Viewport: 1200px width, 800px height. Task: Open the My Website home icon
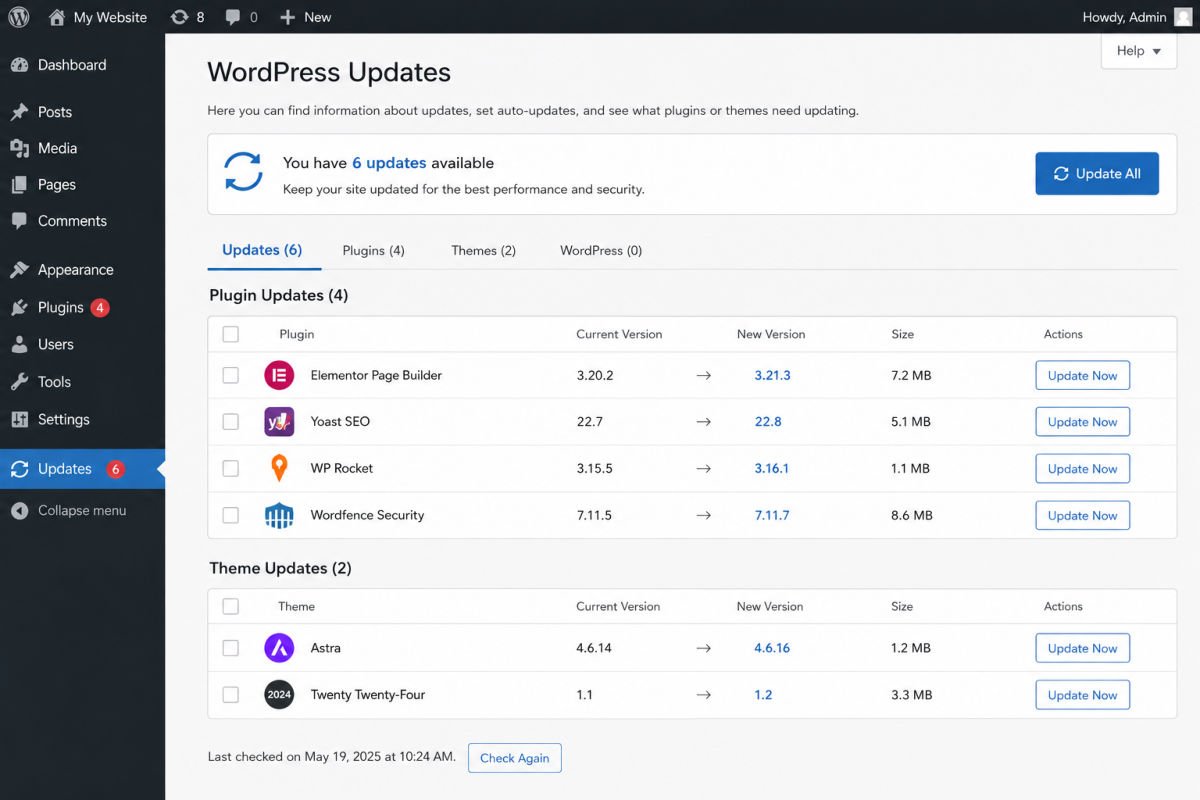(x=57, y=17)
